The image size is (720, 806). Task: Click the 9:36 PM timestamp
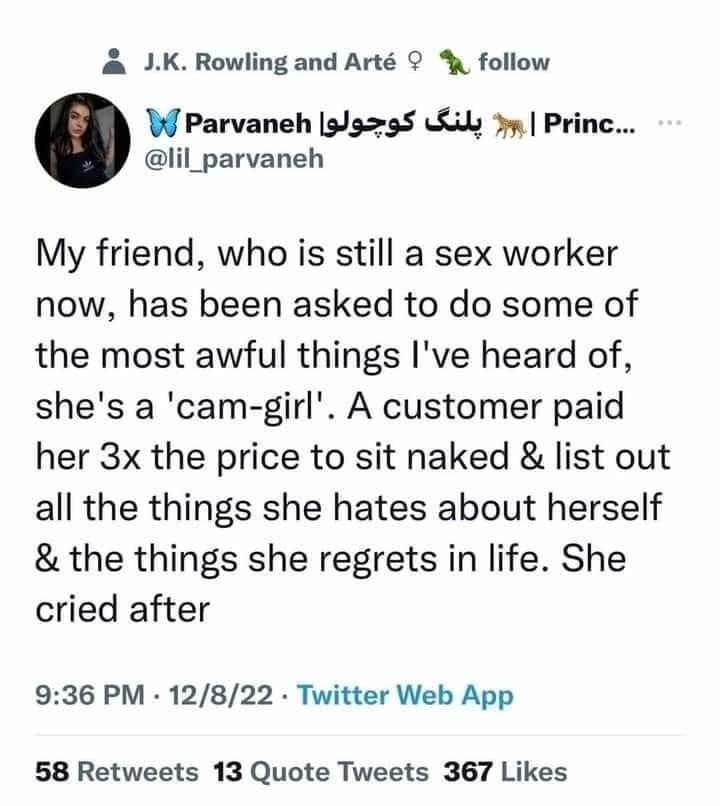coord(90,695)
